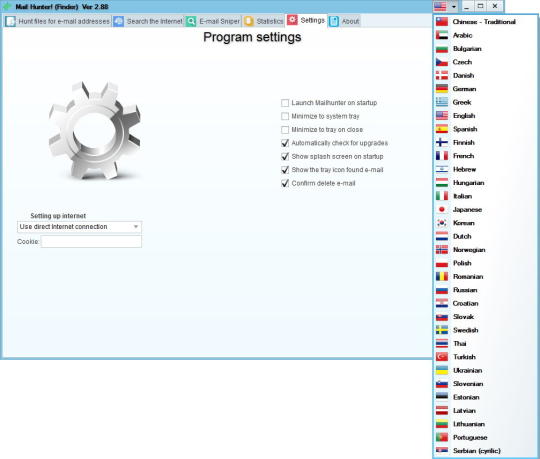Image resolution: width=540 pixels, height=459 pixels.
Task: Click the green Mail Hunter app icon in title bar
Action: (x=7, y=7)
